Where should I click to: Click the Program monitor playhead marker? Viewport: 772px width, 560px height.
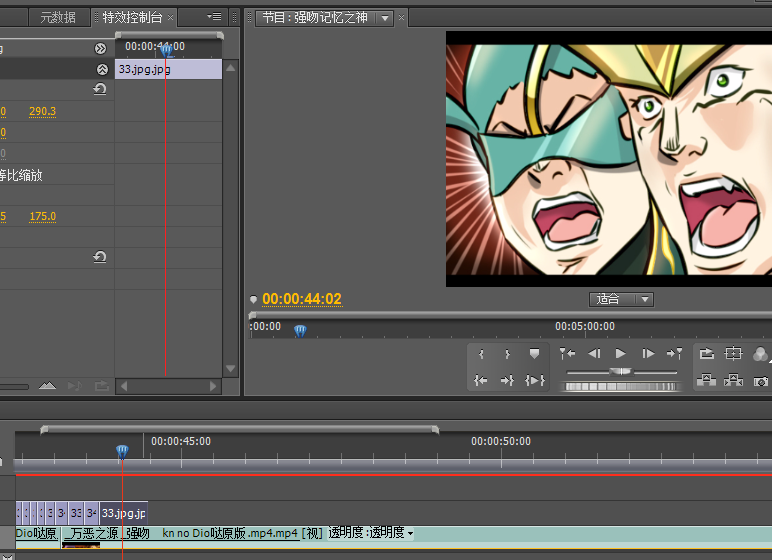300,330
